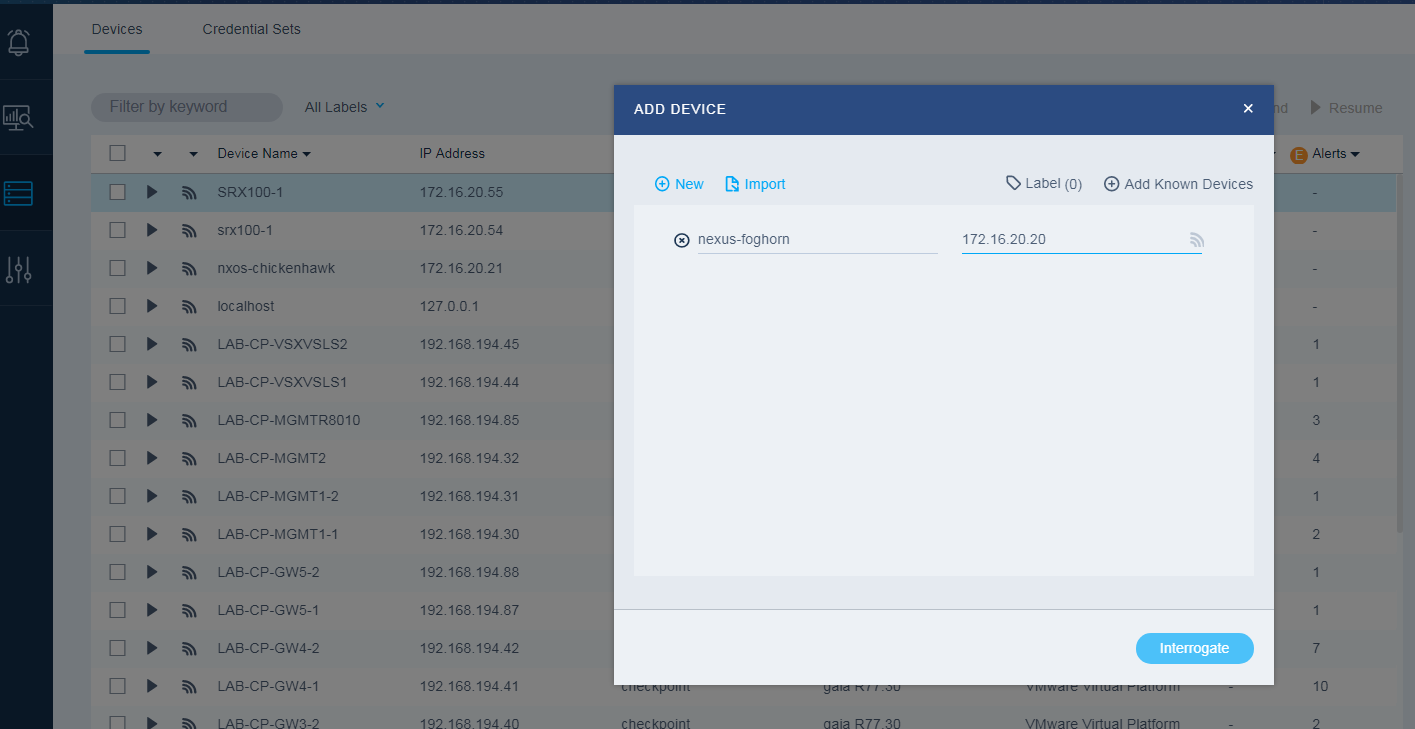Check the box for SRX100-1
The image size is (1415, 729).
pyautogui.click(x=118, y=192)
